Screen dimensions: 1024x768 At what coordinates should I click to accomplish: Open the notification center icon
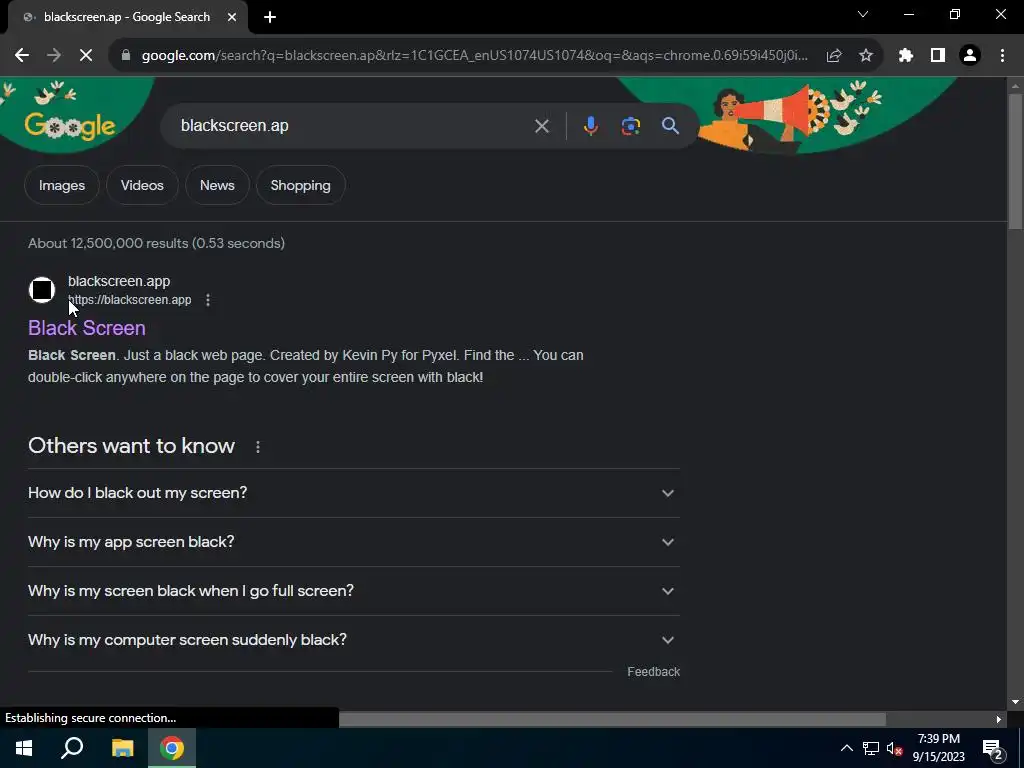pos(992,748)
